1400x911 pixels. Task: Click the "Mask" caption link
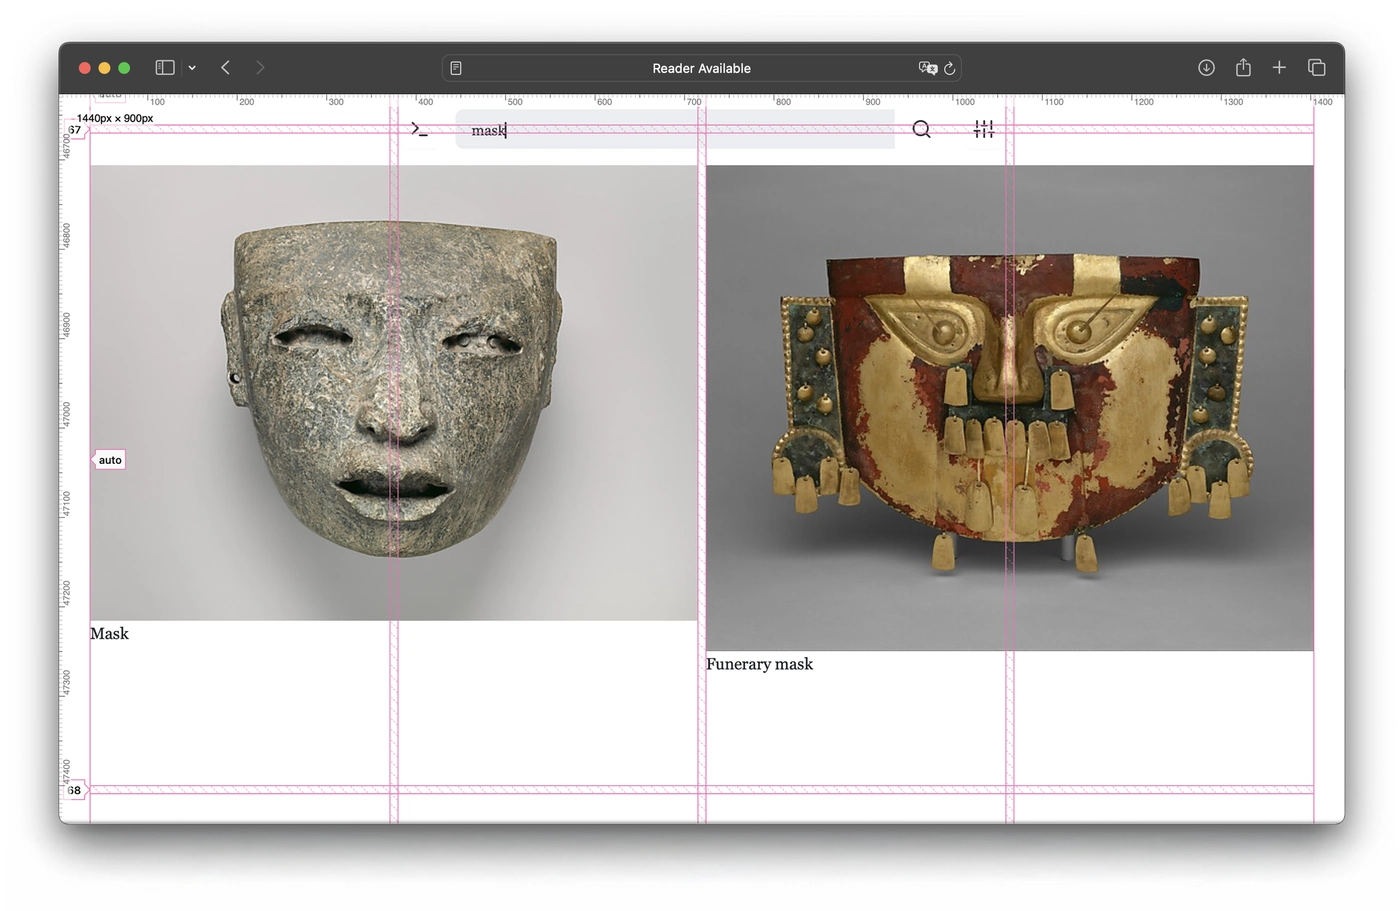pyautogui.click(x=110, y=634)
